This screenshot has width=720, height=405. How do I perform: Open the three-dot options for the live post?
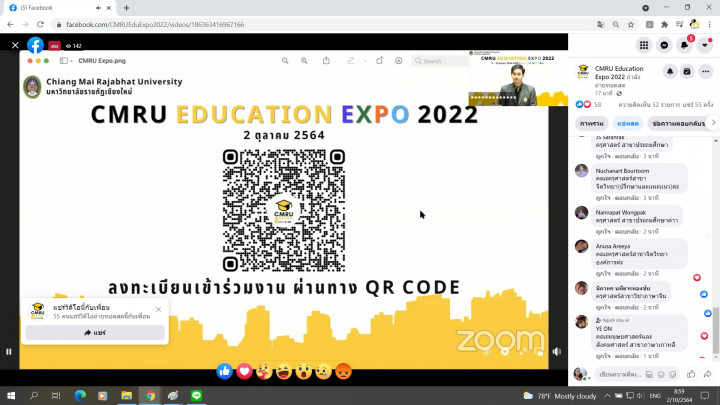[705, 72]
